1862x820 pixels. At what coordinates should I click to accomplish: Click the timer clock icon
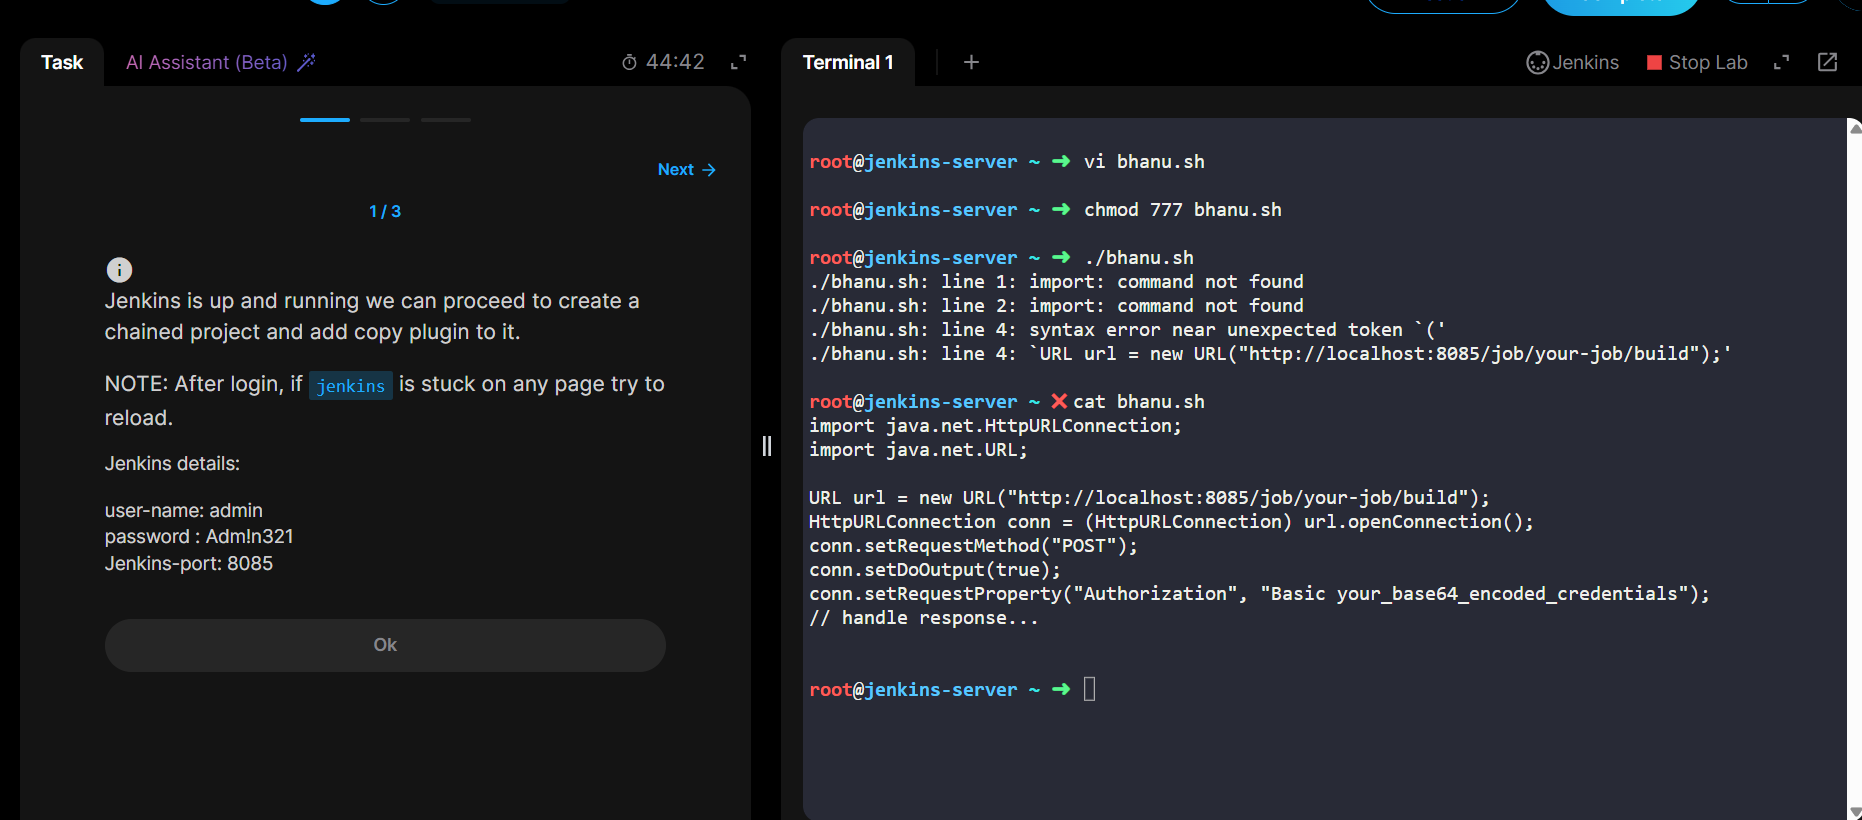629,62
